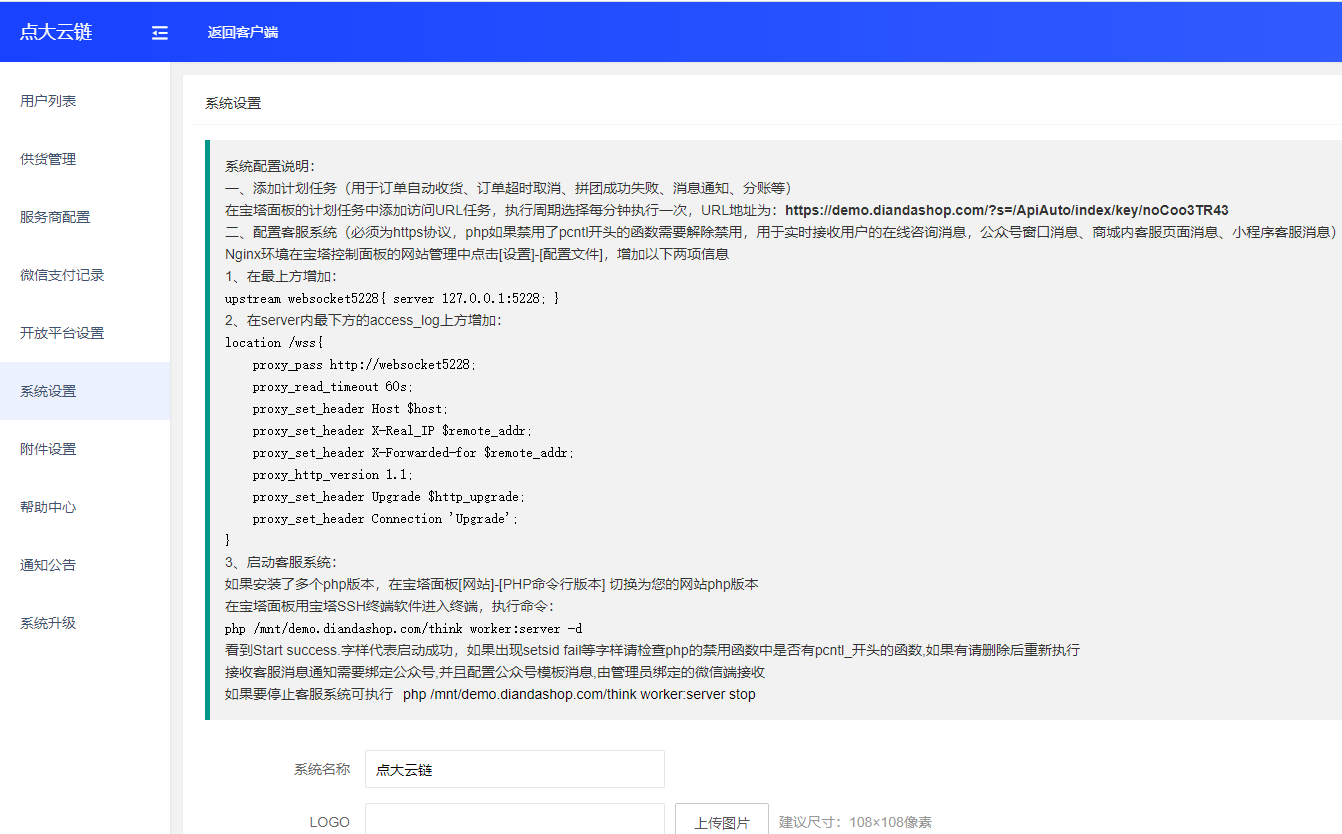
Task: Click the proxy_read_timeout 60s line
Action: click(x=332, y=386)
